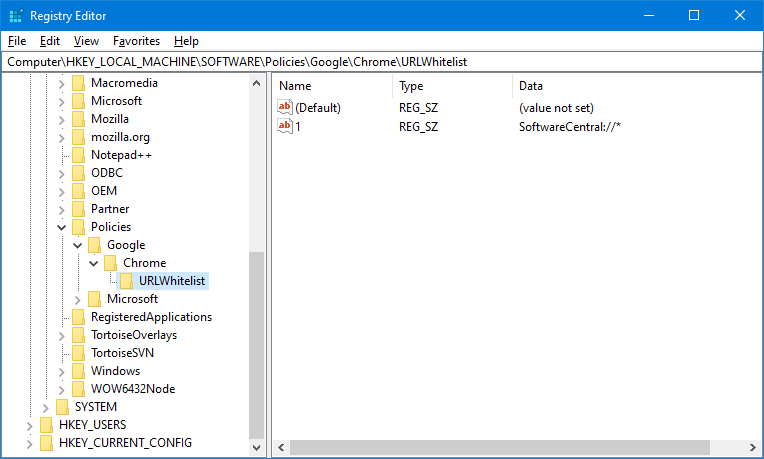Click the HKEY_USERS hive folder icon
Screen dimensions: 764x459
47,425
